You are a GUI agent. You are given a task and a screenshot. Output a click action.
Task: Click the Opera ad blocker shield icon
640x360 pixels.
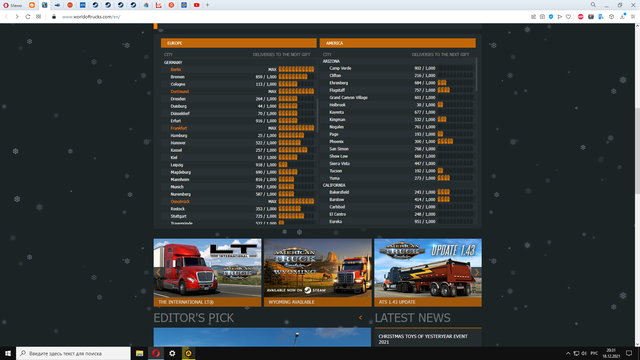click(551, 17)
